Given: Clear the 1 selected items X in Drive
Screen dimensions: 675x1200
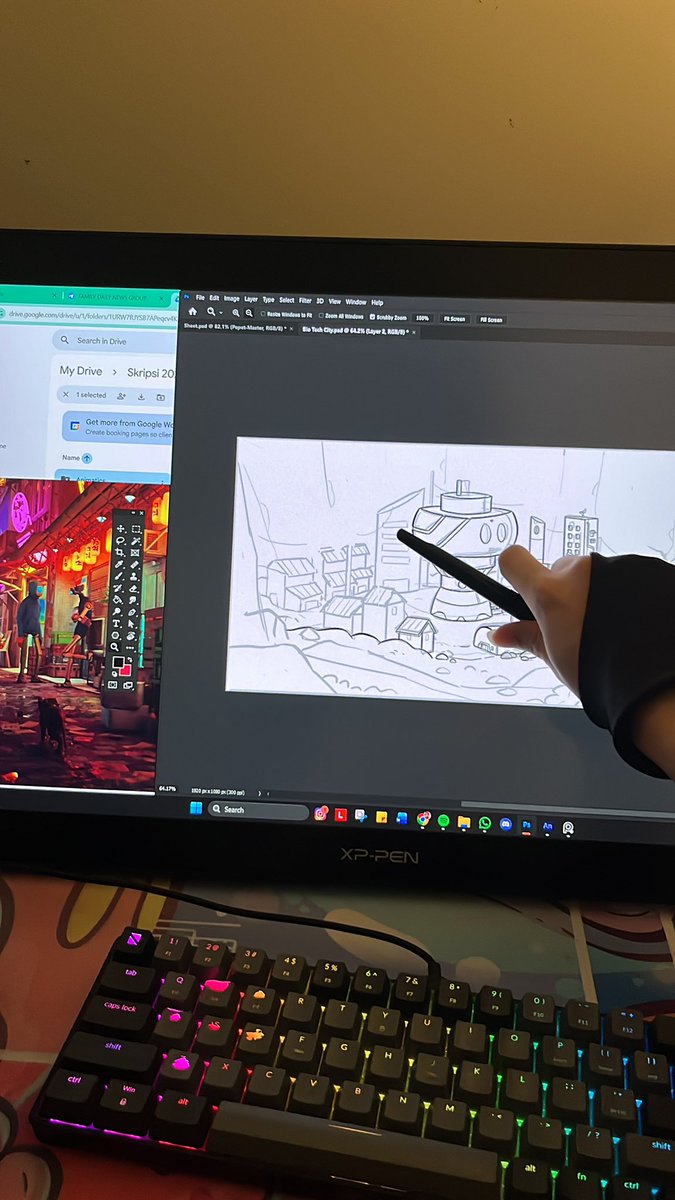Looking at the screenshot, I should coord(66,395).
